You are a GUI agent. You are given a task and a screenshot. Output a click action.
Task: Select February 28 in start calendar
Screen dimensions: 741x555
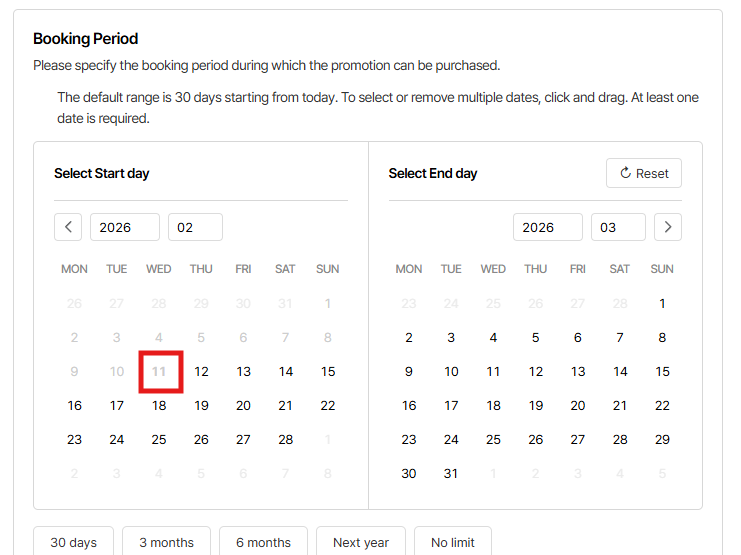click(x=286, y=440)
